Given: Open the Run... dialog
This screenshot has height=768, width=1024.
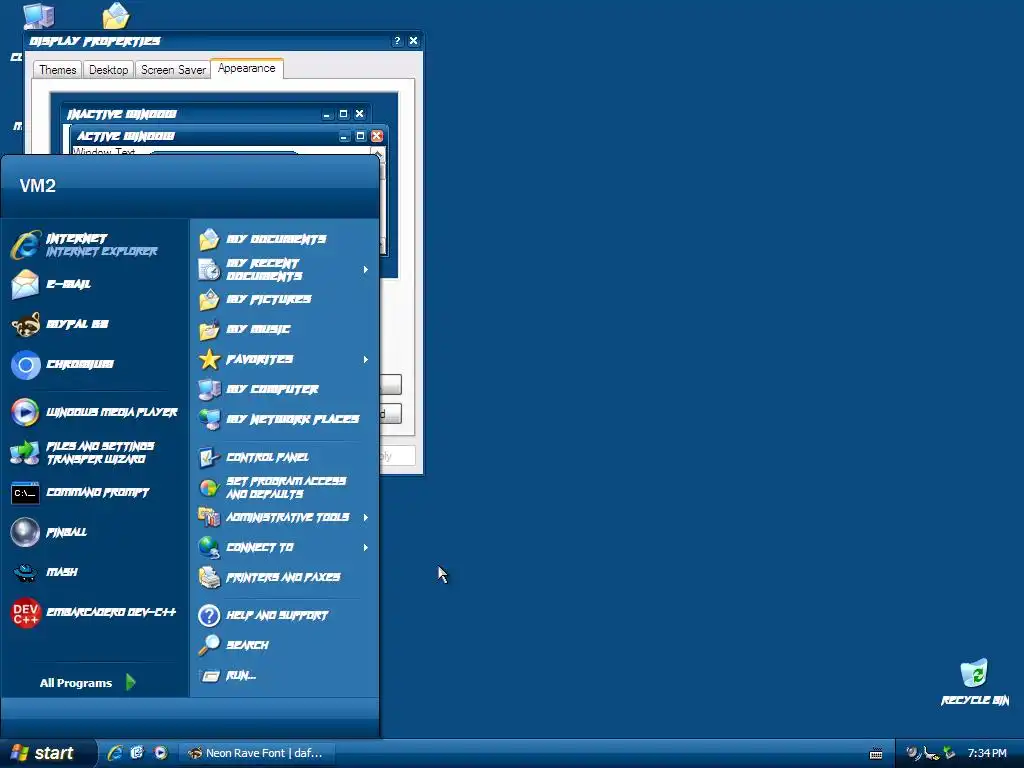Looking at the screenshot, I should (x=285, y=675).
